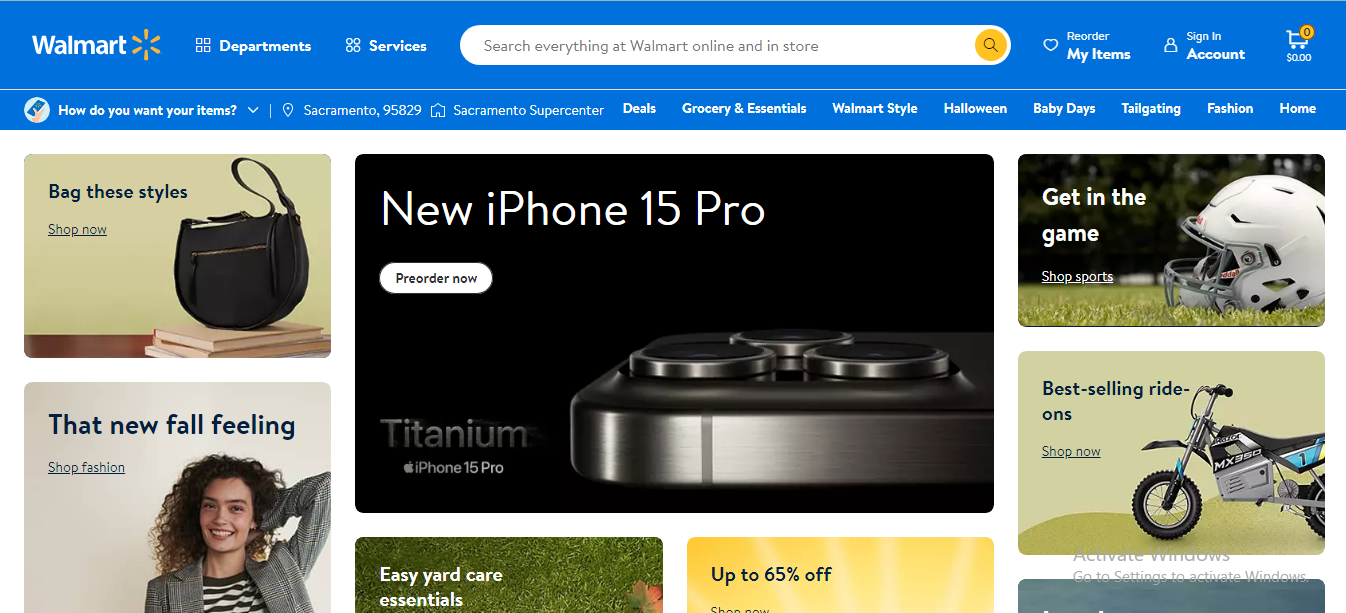Image resolution: width=1346 pixels, height=613 pixels.
Task: Select the Deals tab
Action: (639, 108)
